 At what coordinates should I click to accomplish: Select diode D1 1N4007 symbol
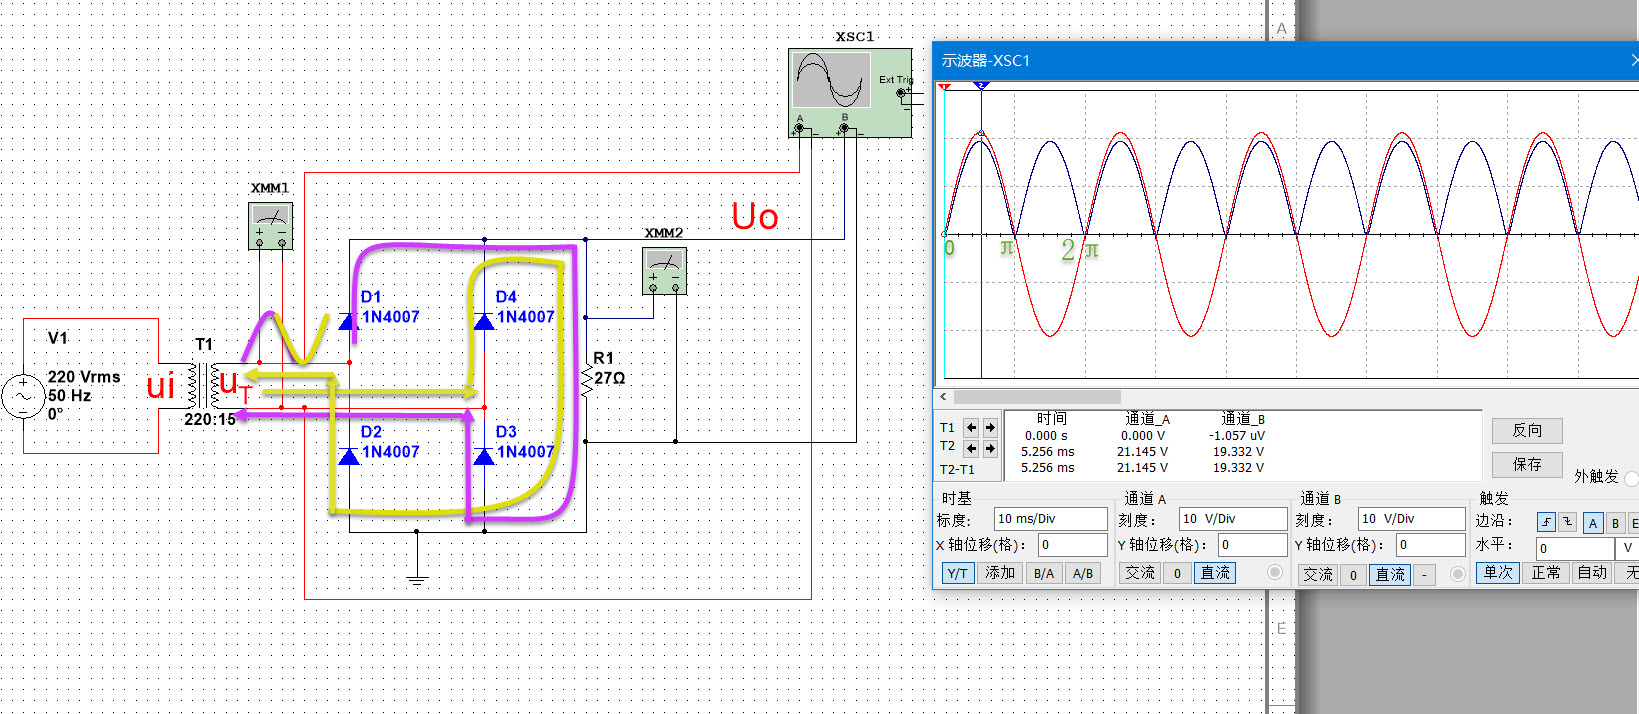tap(349, 321)
